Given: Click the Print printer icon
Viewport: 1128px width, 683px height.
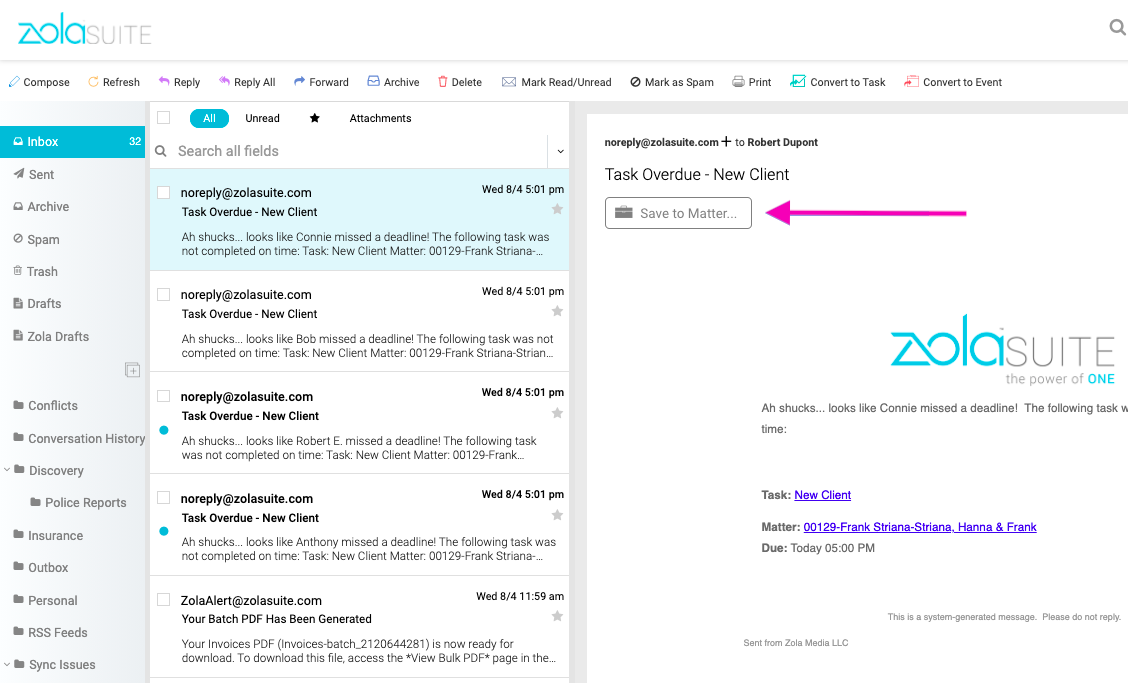Looking at the screenshot, I should pyautogui.click(x=738, y=81).
